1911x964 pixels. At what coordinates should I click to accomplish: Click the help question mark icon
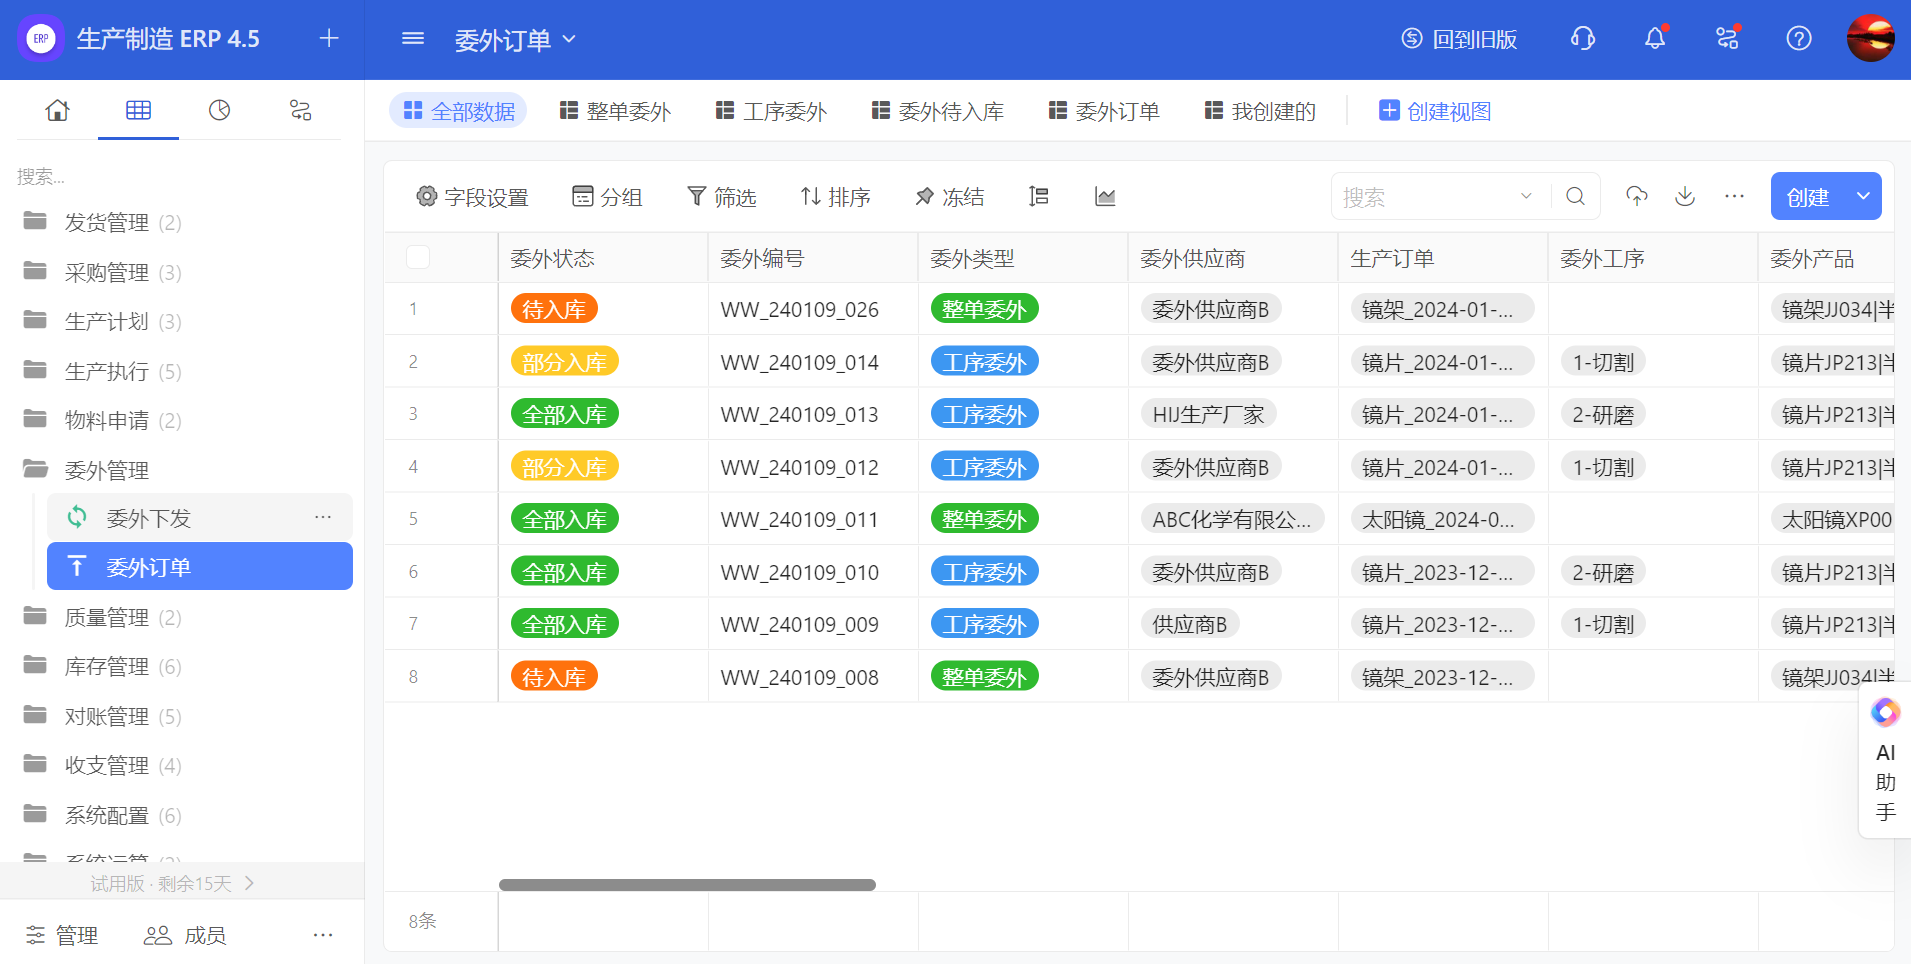(x=1798, y=38)
